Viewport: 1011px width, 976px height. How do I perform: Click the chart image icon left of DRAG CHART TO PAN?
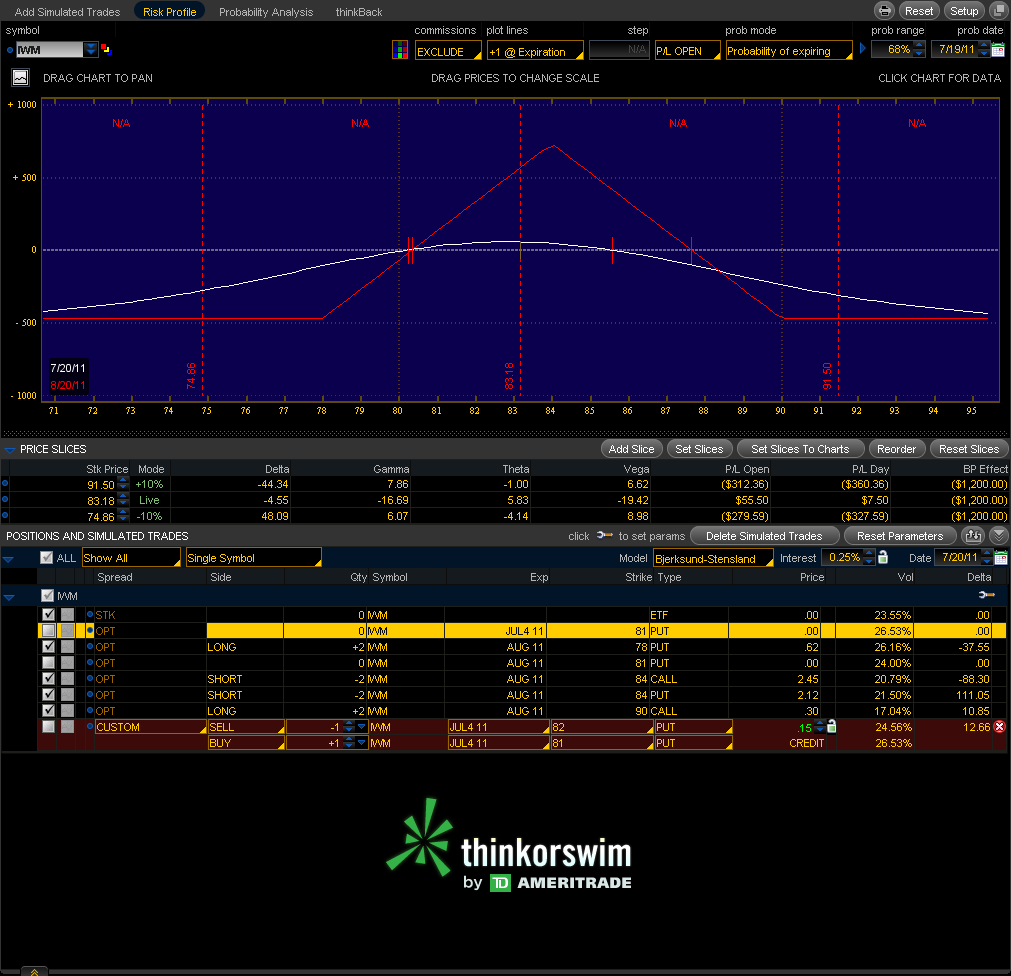pos(20,77)
